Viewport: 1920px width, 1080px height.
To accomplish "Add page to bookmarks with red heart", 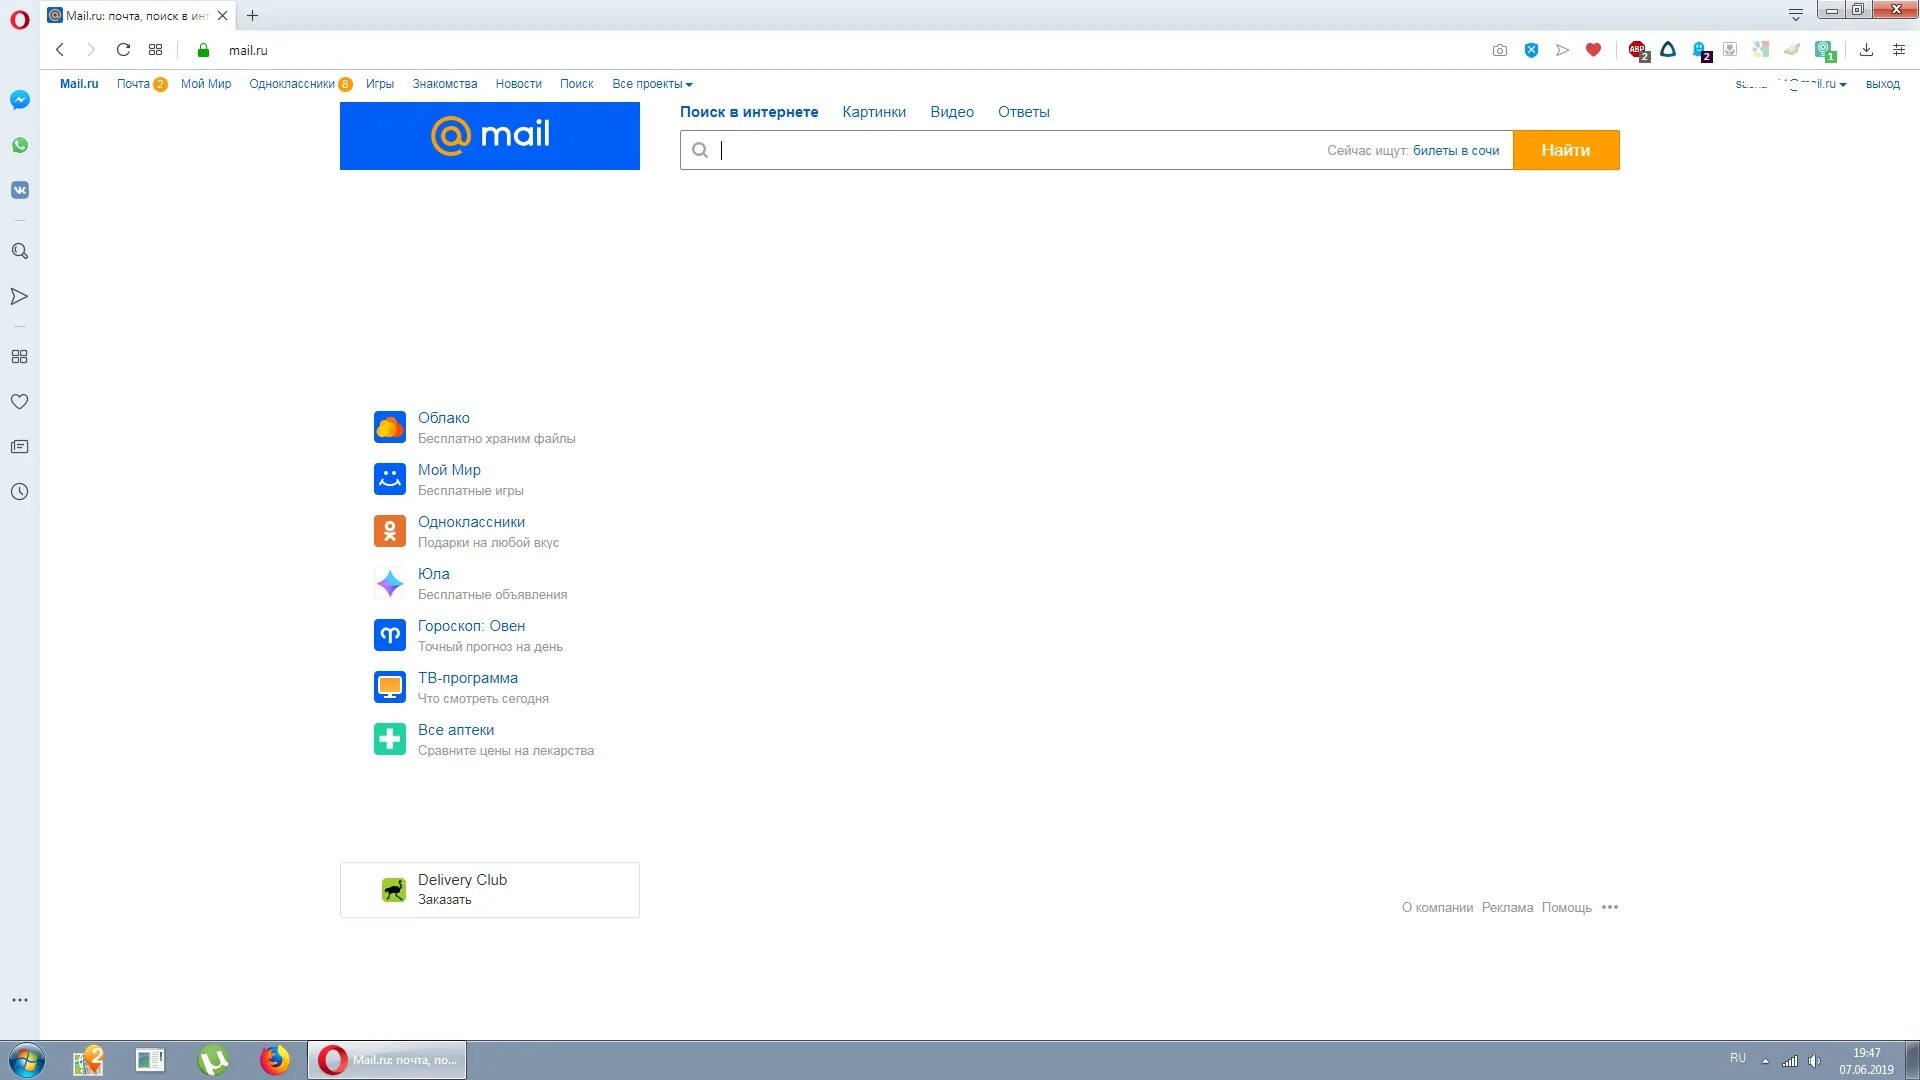I will pos(1593,50).
